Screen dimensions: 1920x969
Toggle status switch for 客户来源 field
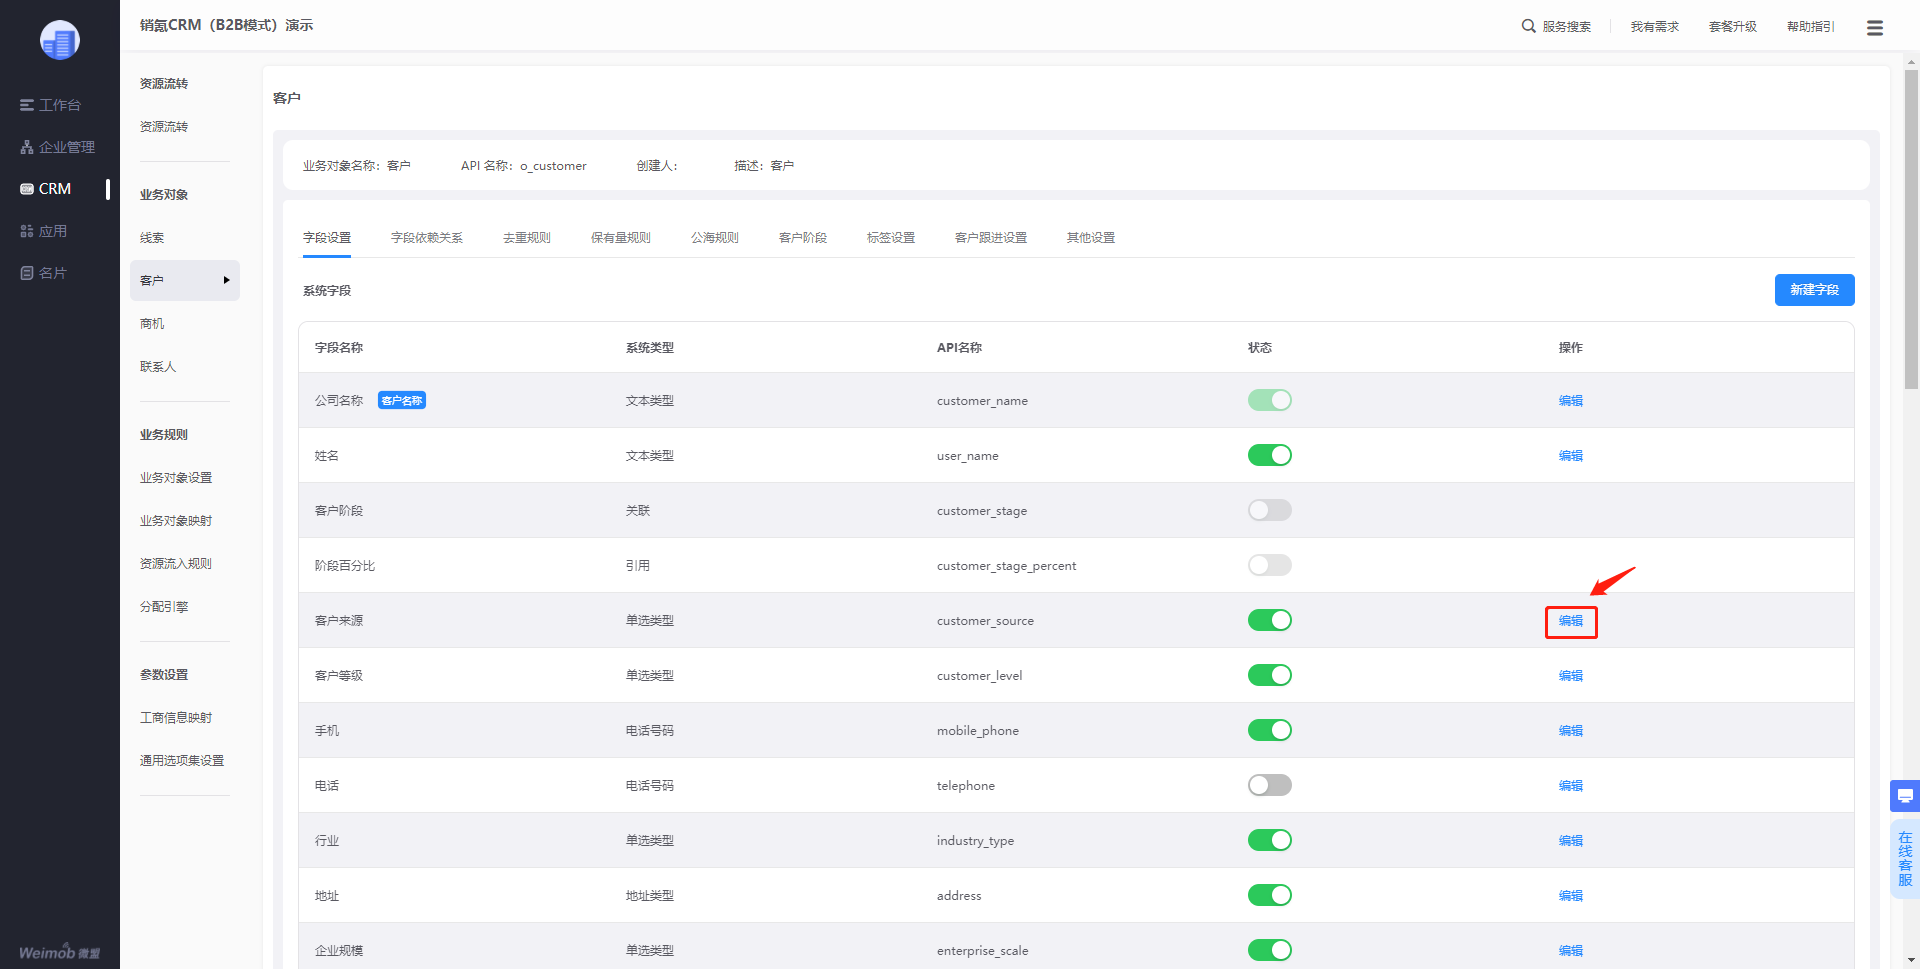pyautogui.click(x=1270, y=620)
